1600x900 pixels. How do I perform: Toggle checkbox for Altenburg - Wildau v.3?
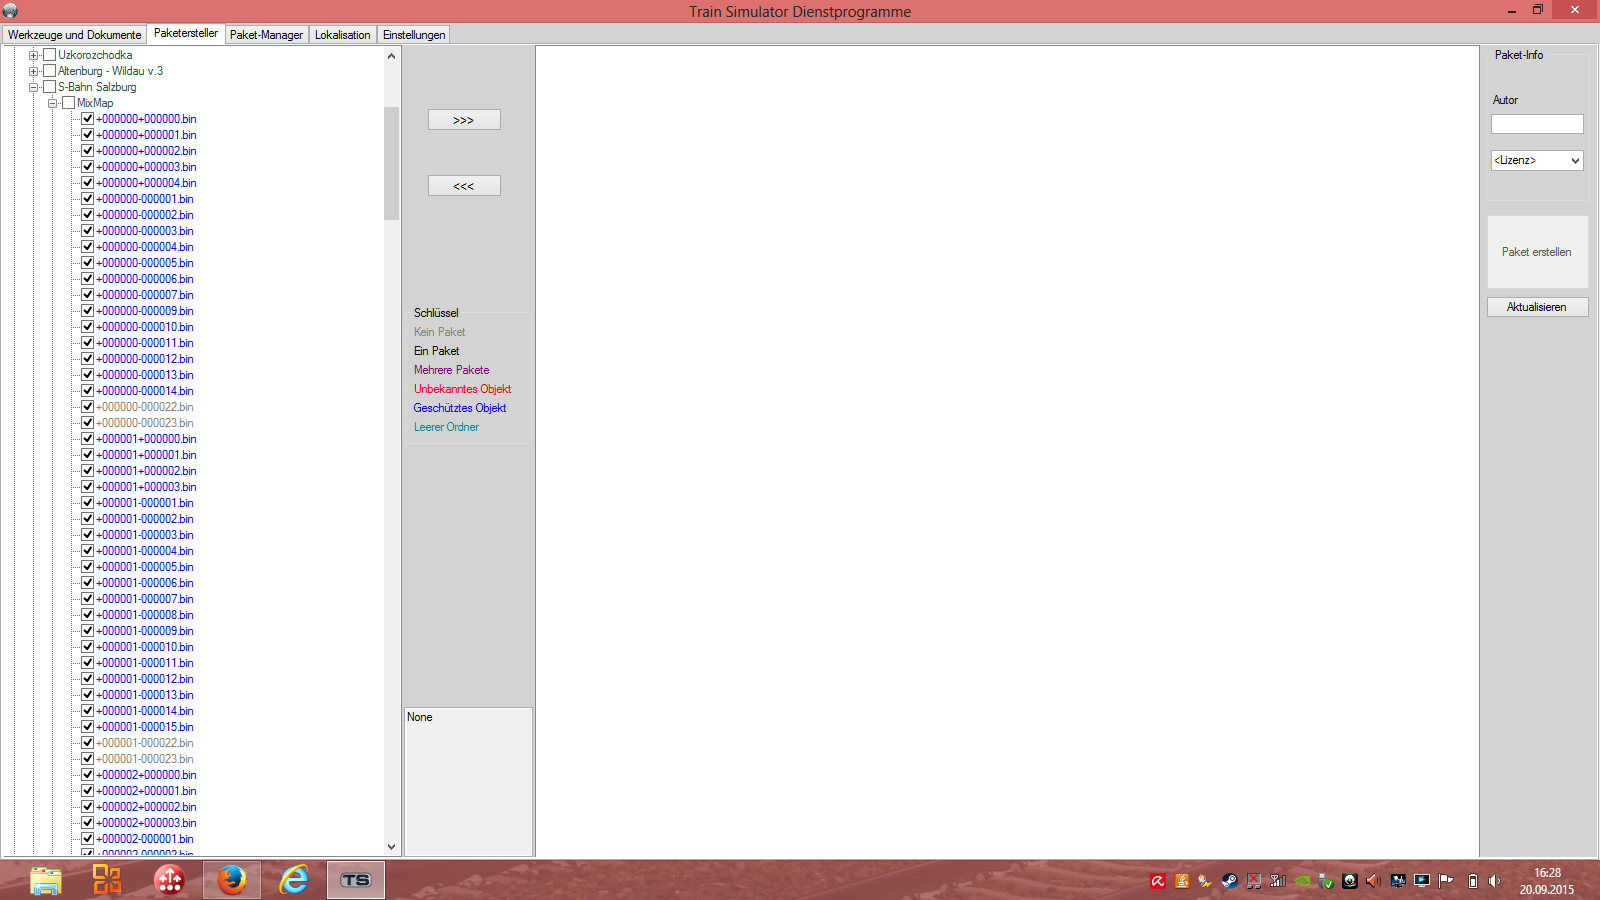pyautogui.click(x=50, y=71)
